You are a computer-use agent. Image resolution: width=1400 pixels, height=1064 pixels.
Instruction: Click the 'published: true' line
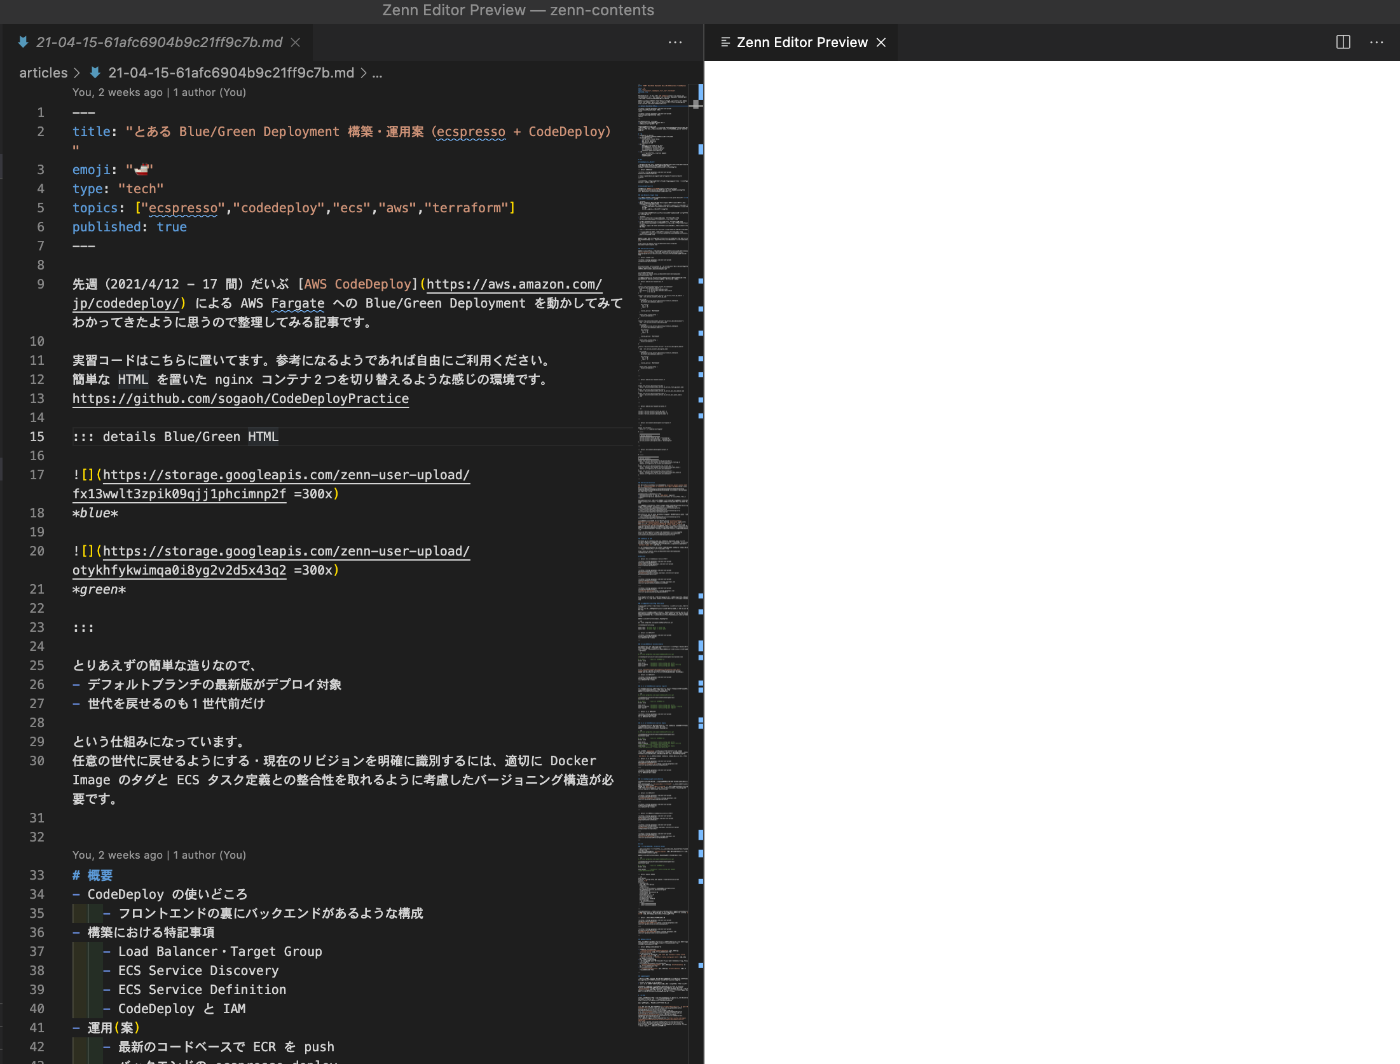[129, 227]
